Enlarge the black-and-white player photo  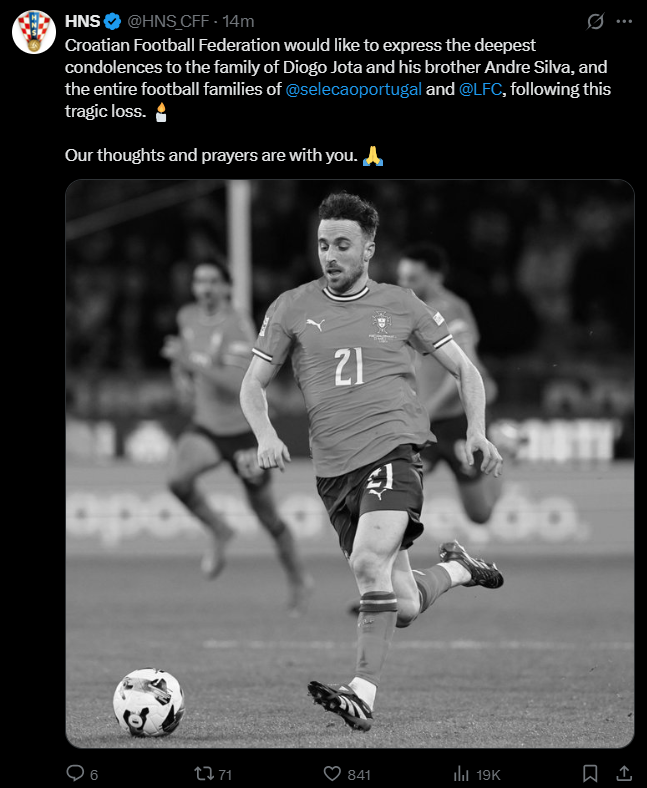pos(350,463)
